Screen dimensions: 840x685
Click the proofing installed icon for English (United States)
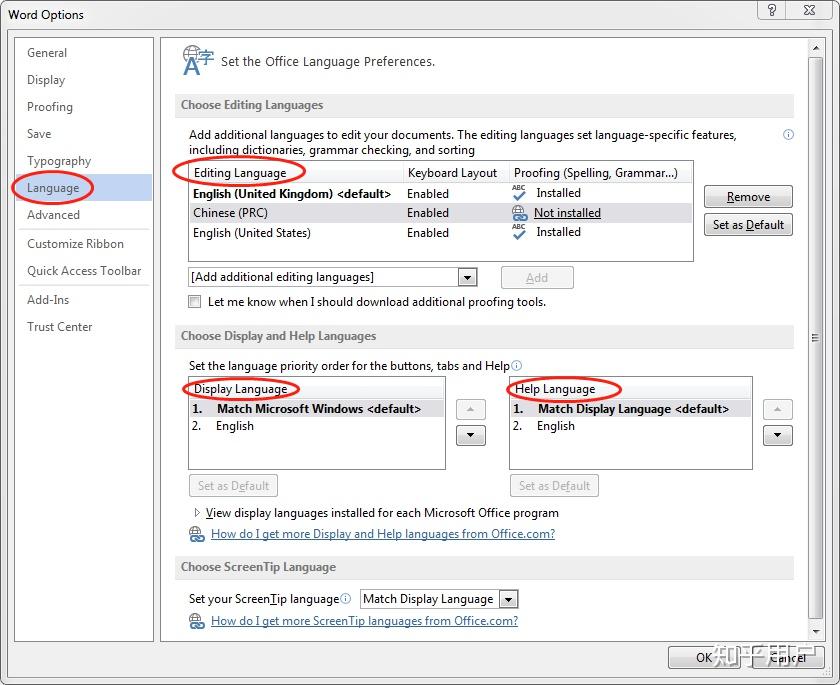519,232
